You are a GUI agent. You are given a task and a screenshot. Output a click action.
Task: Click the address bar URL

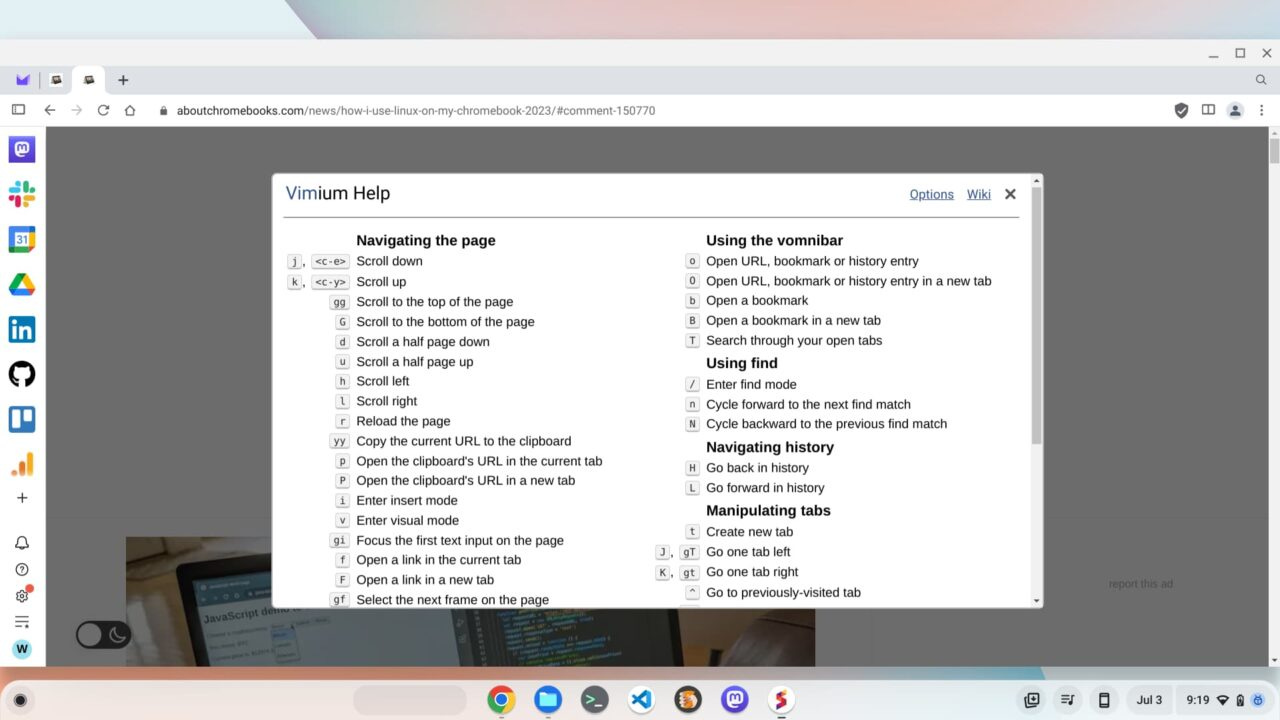coord(416,110)
